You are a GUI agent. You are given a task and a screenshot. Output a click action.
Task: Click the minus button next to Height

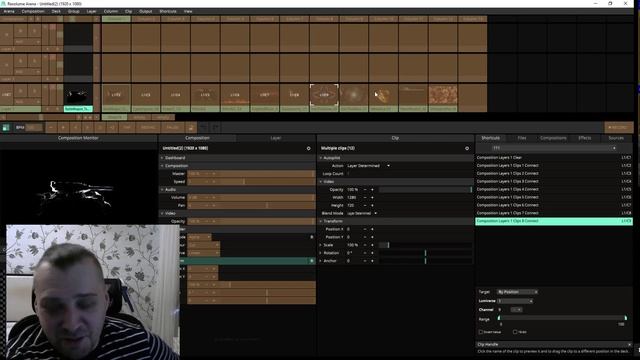[x=365, y=205]
